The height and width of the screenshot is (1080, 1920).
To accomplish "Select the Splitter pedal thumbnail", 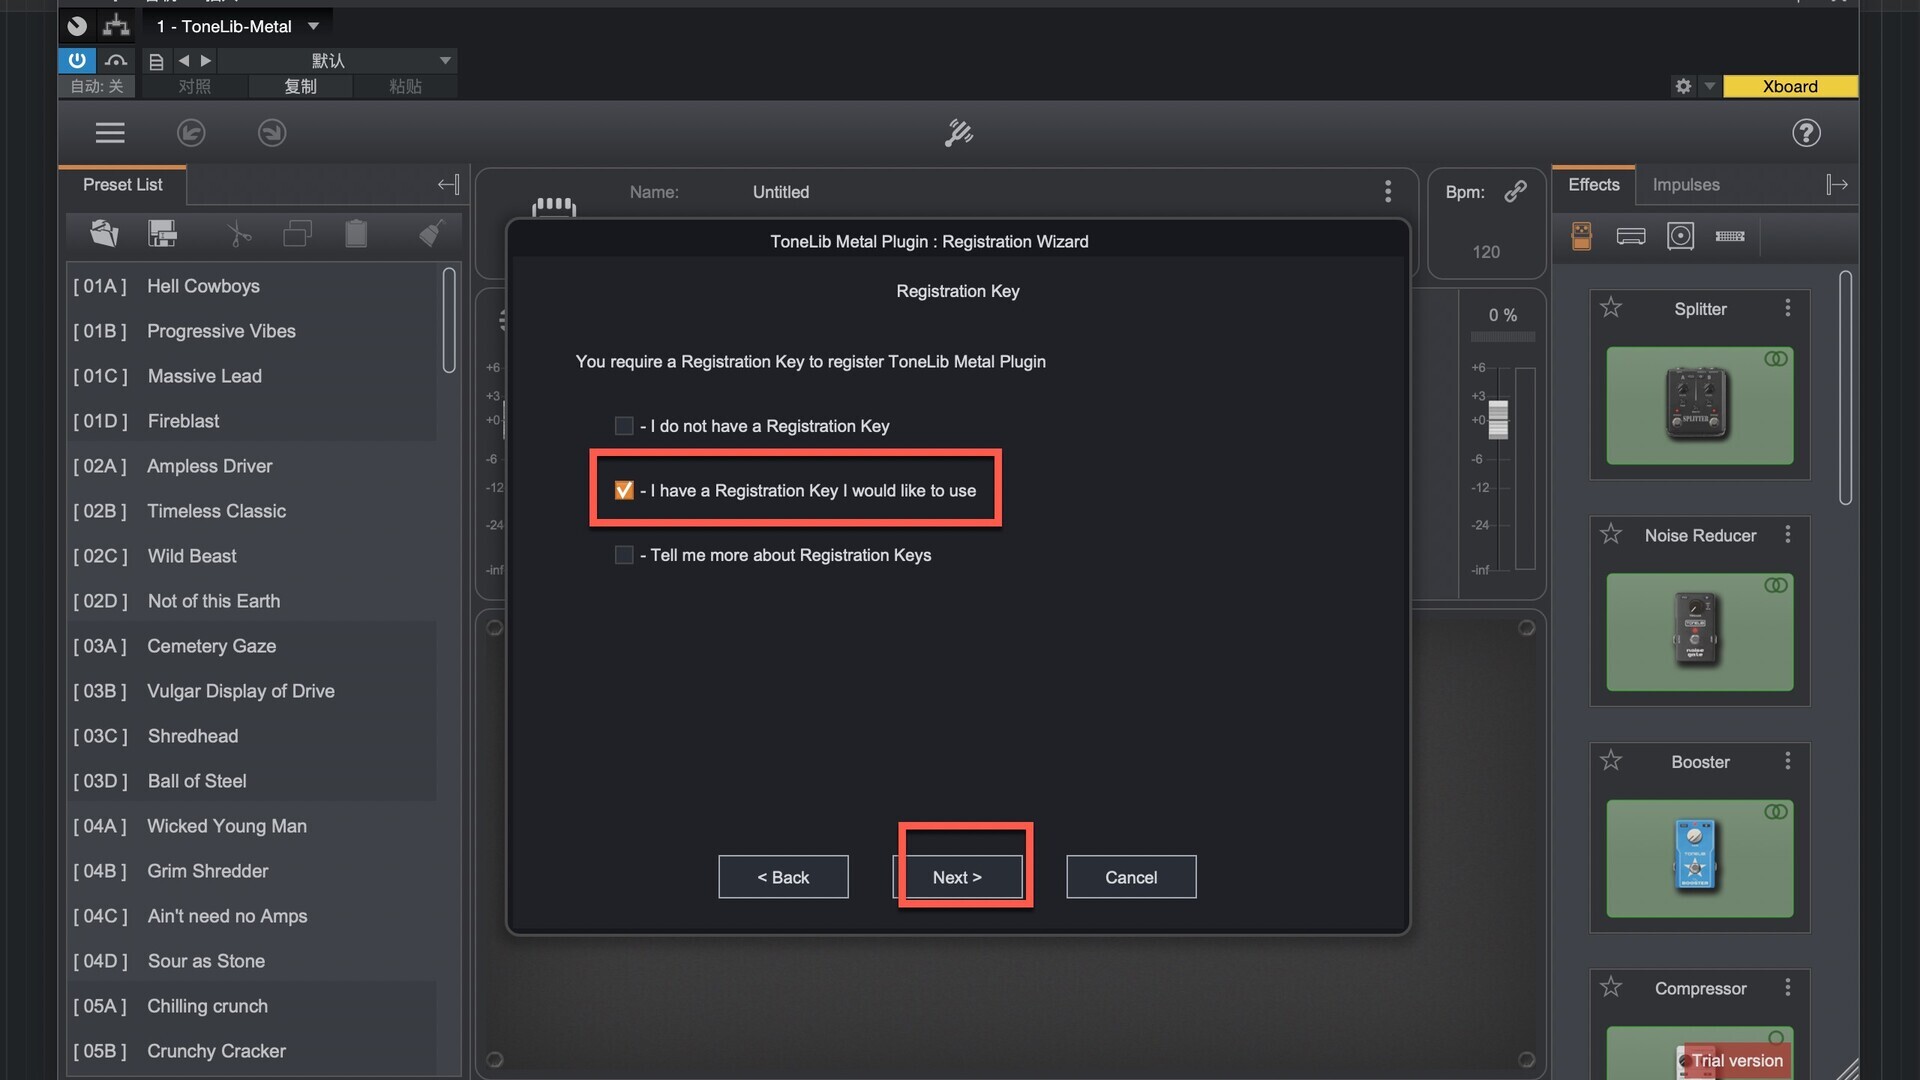I will 1699,405.
